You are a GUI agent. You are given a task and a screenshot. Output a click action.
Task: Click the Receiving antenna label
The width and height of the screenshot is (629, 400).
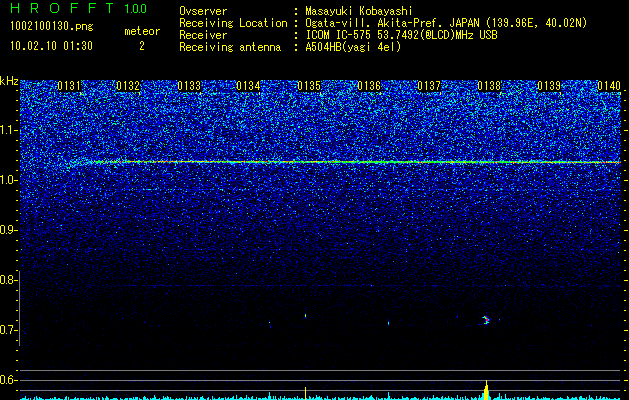coord(230,47)
